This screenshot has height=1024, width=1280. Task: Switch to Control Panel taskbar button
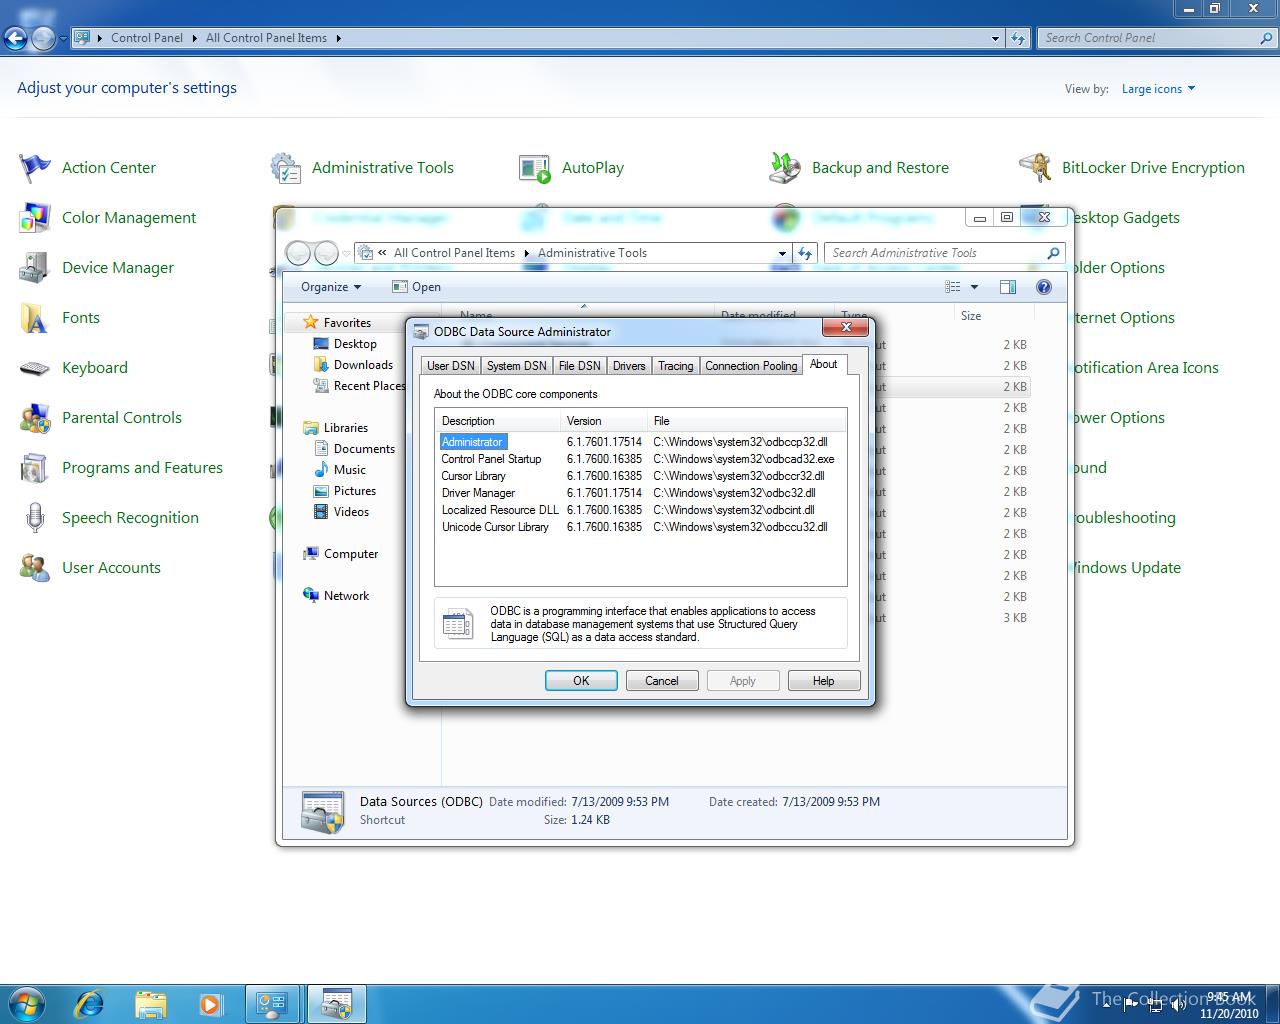pos(273,1003)
